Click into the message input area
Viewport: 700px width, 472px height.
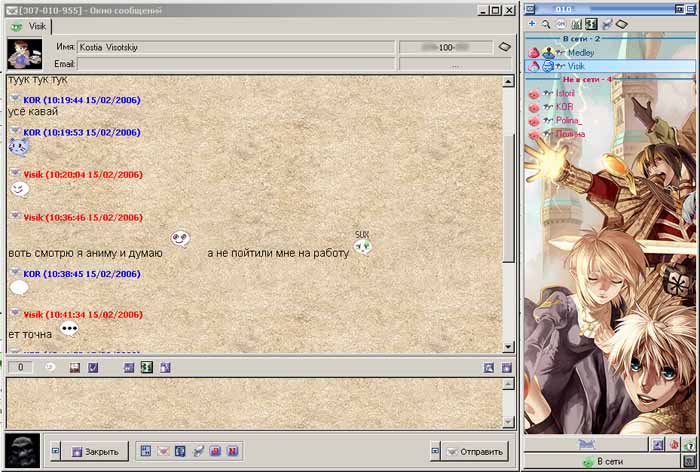[x=255, y=403]
